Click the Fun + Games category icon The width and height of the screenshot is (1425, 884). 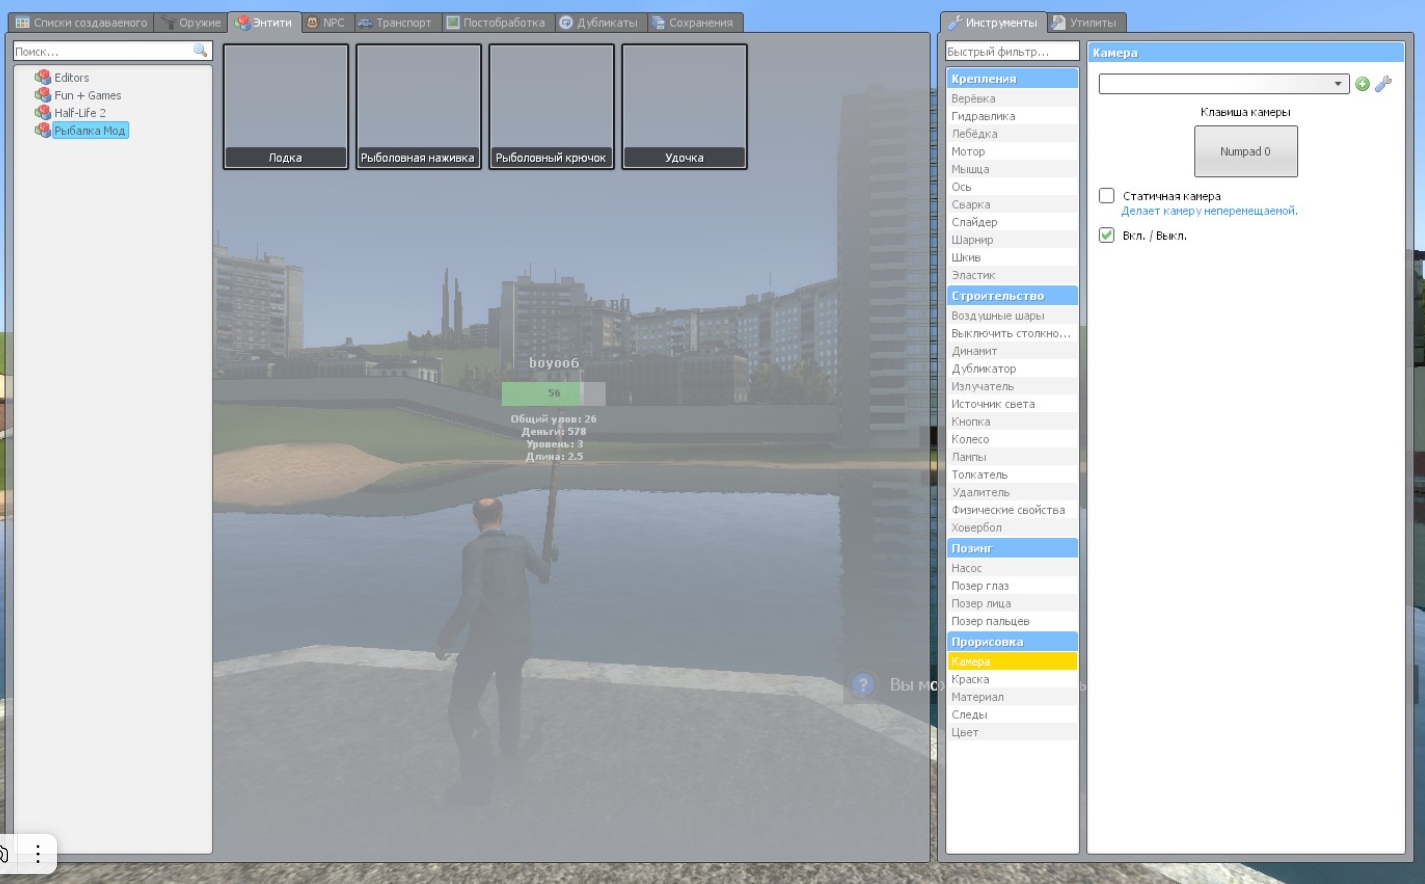(42, 95)
